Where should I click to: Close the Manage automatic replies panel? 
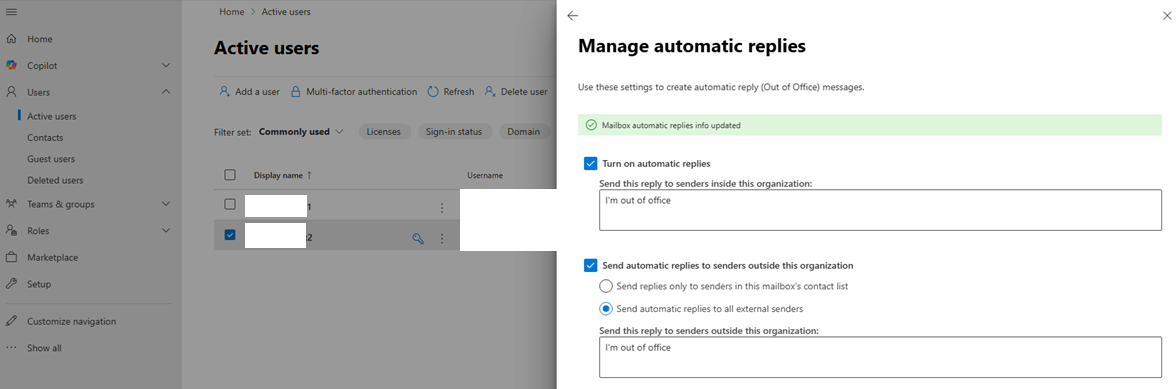coord(1166,15)
